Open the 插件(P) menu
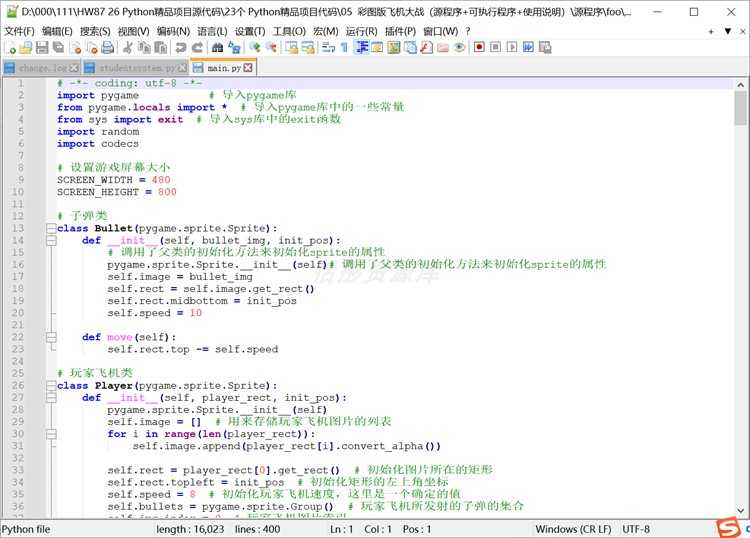Viewport: 750px width, 538px height. pos(400,32)
